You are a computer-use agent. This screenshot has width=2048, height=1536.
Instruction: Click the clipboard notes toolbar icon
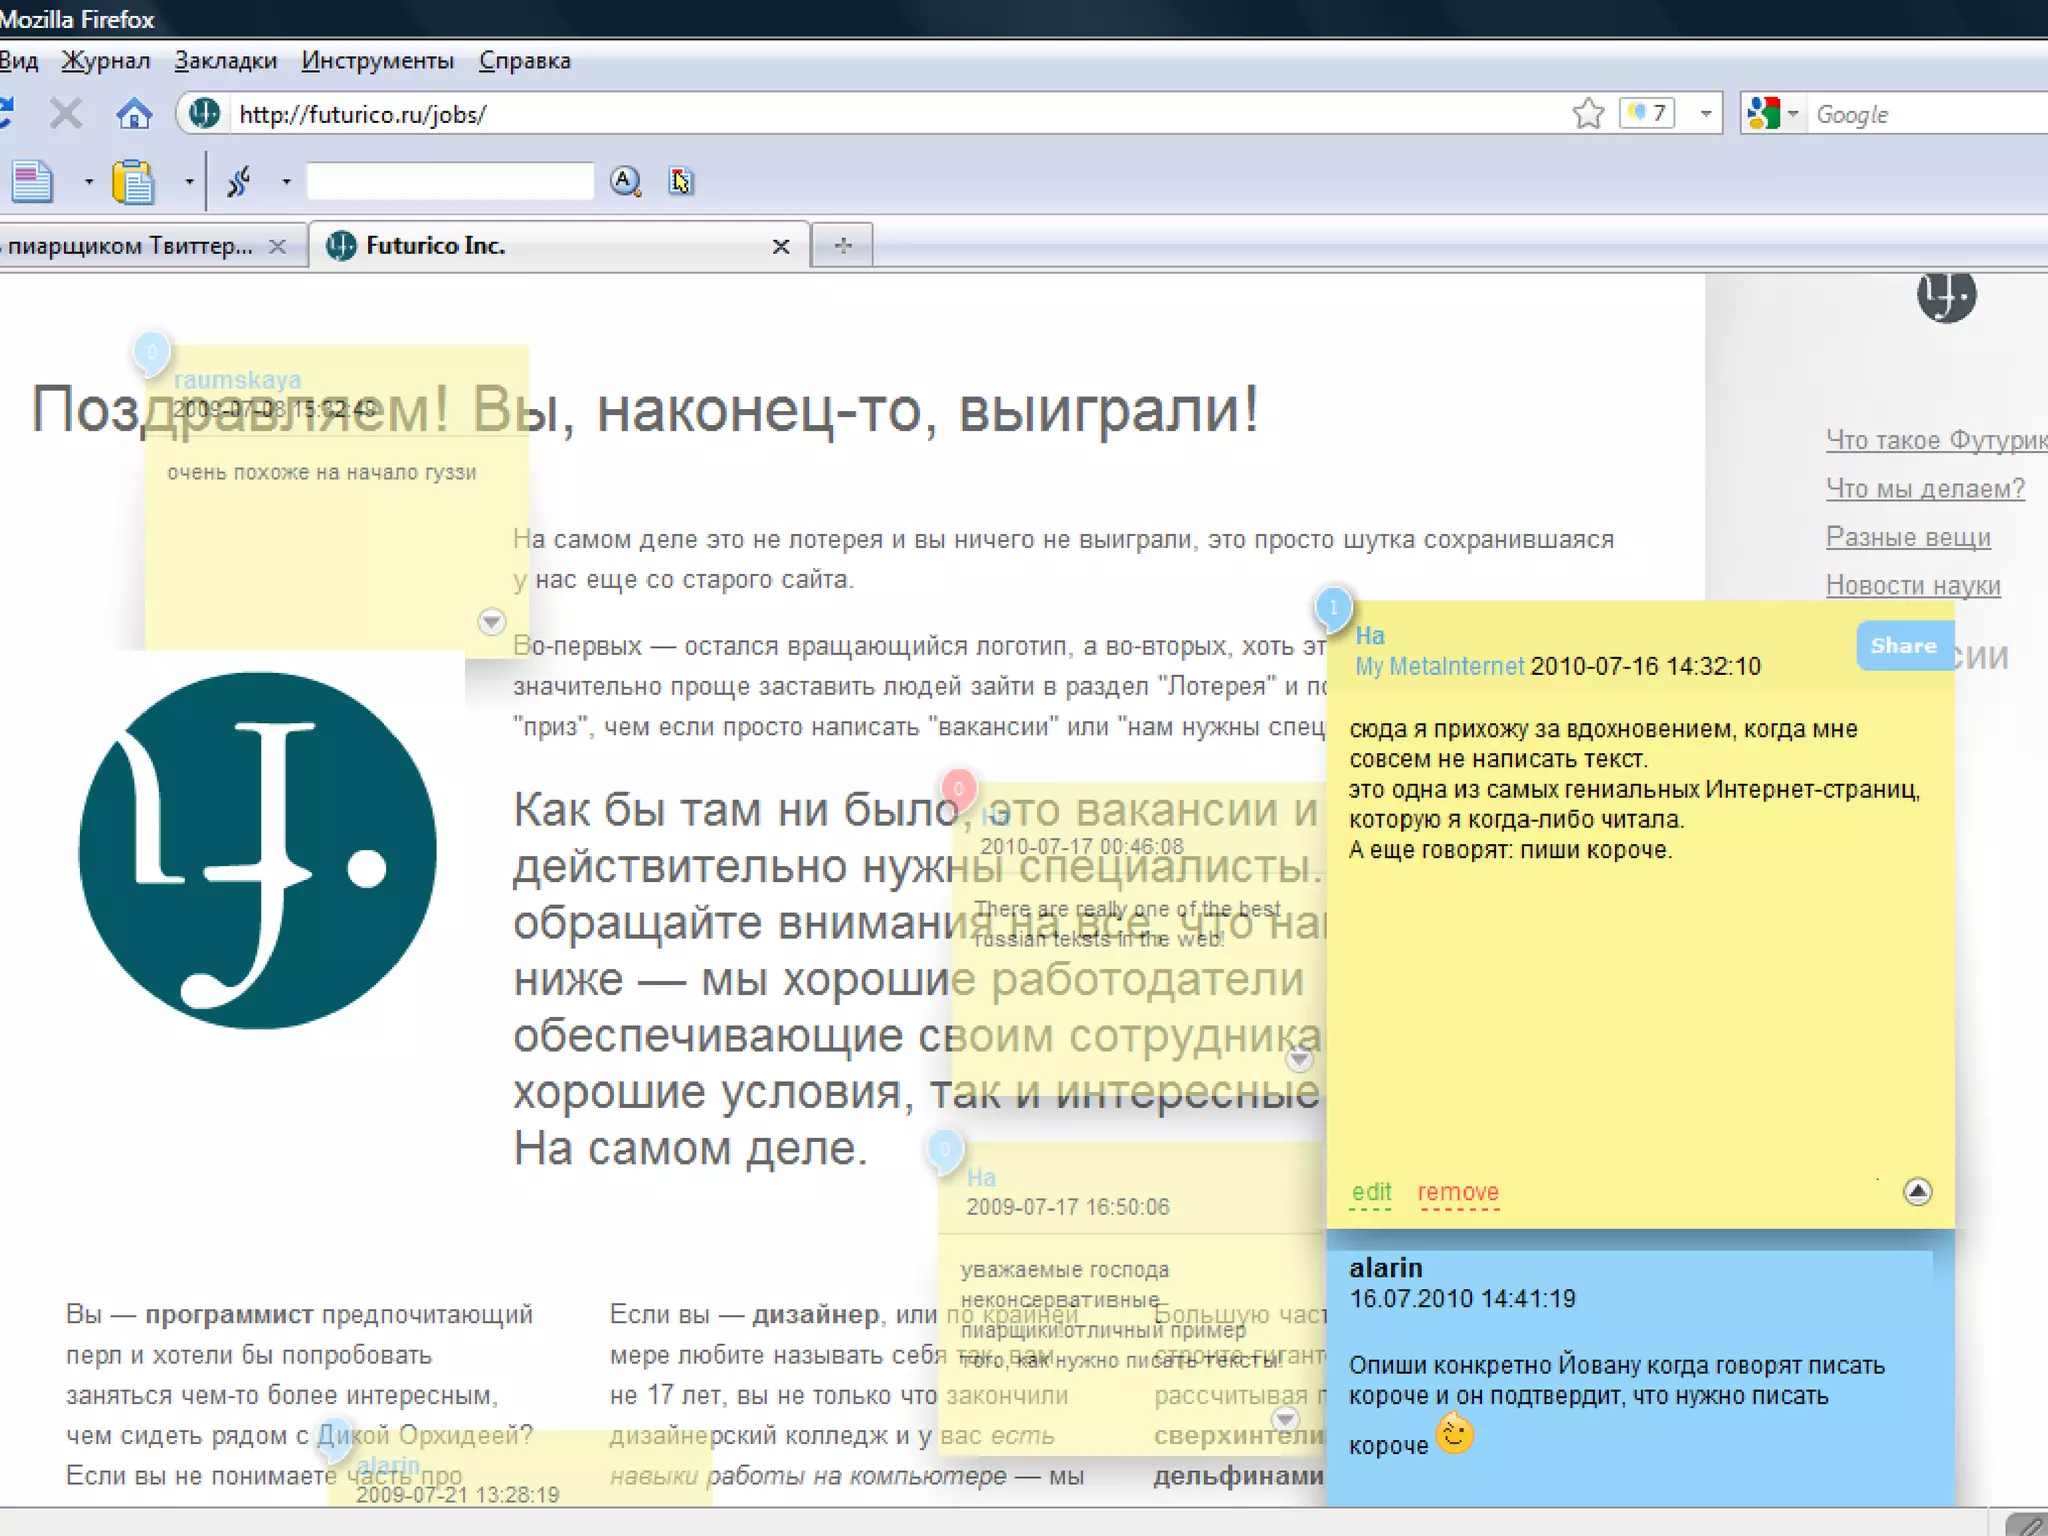point(133,182)
